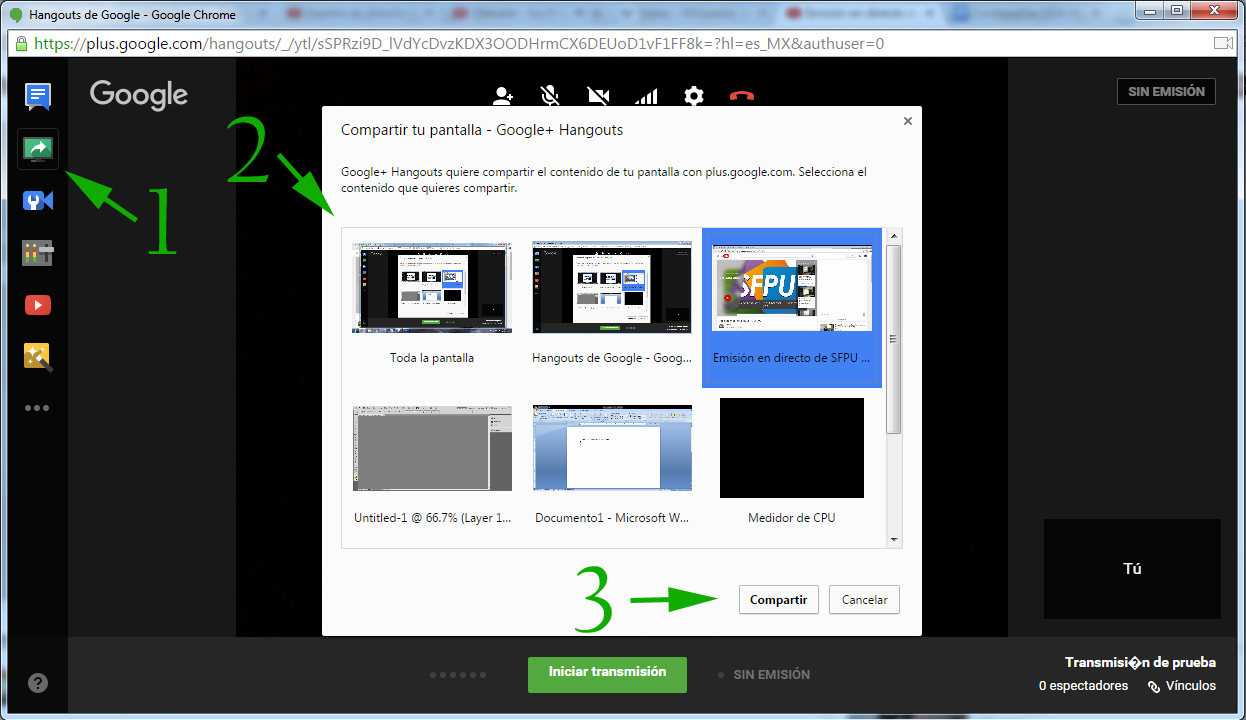
Task: Click the Chrome address bar URL
Action: point(459,44)
